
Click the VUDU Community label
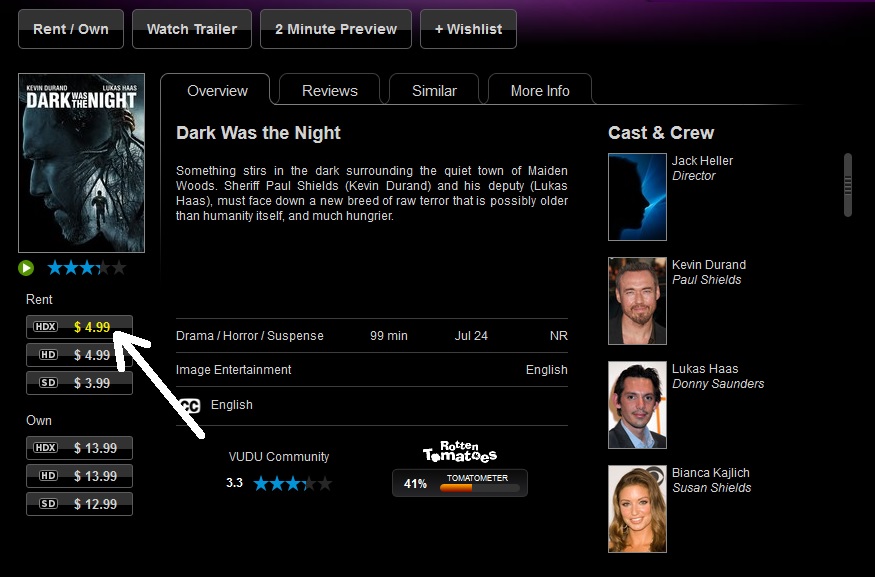279,457
